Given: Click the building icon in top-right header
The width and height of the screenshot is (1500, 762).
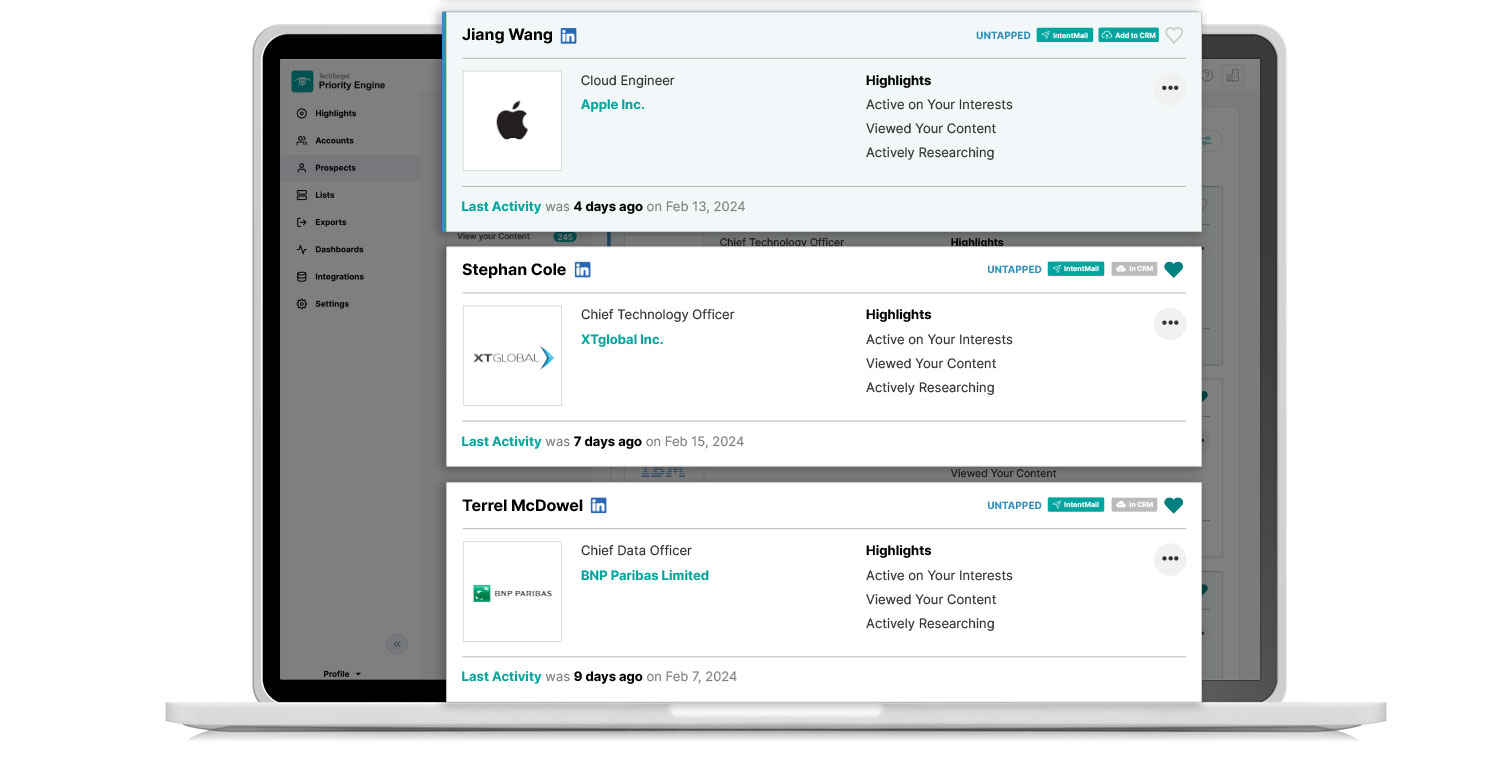Looking at the screenshot, I should [x=1232, y=75].
